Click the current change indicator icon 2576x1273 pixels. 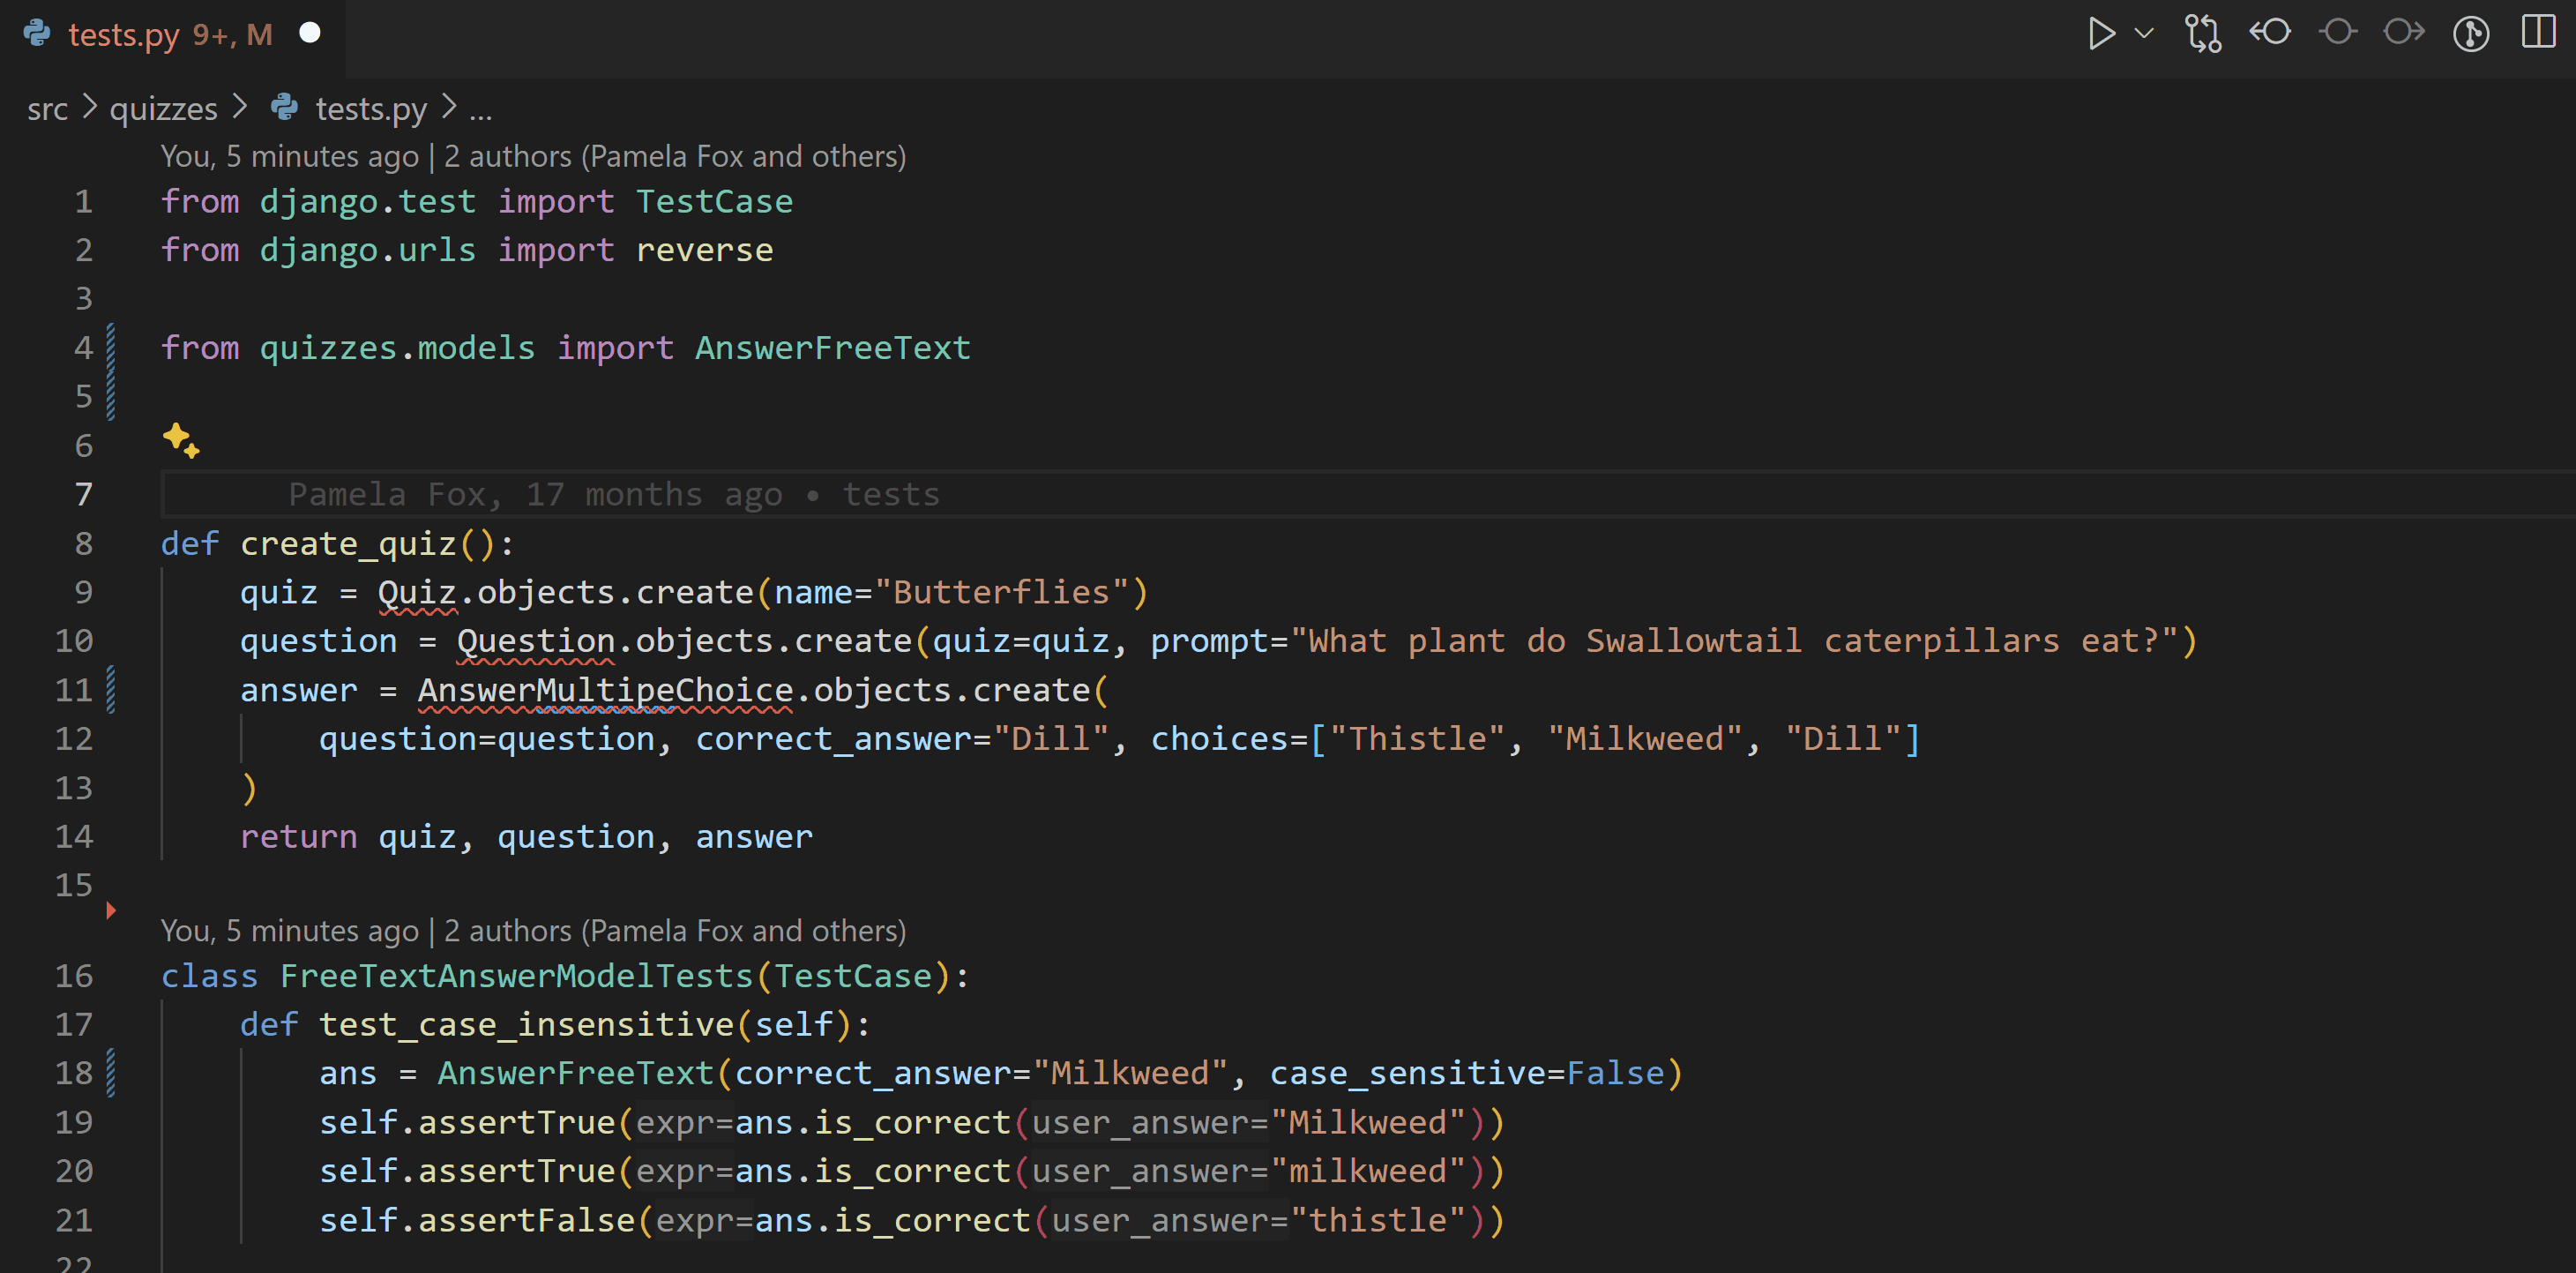point(2338,33)
